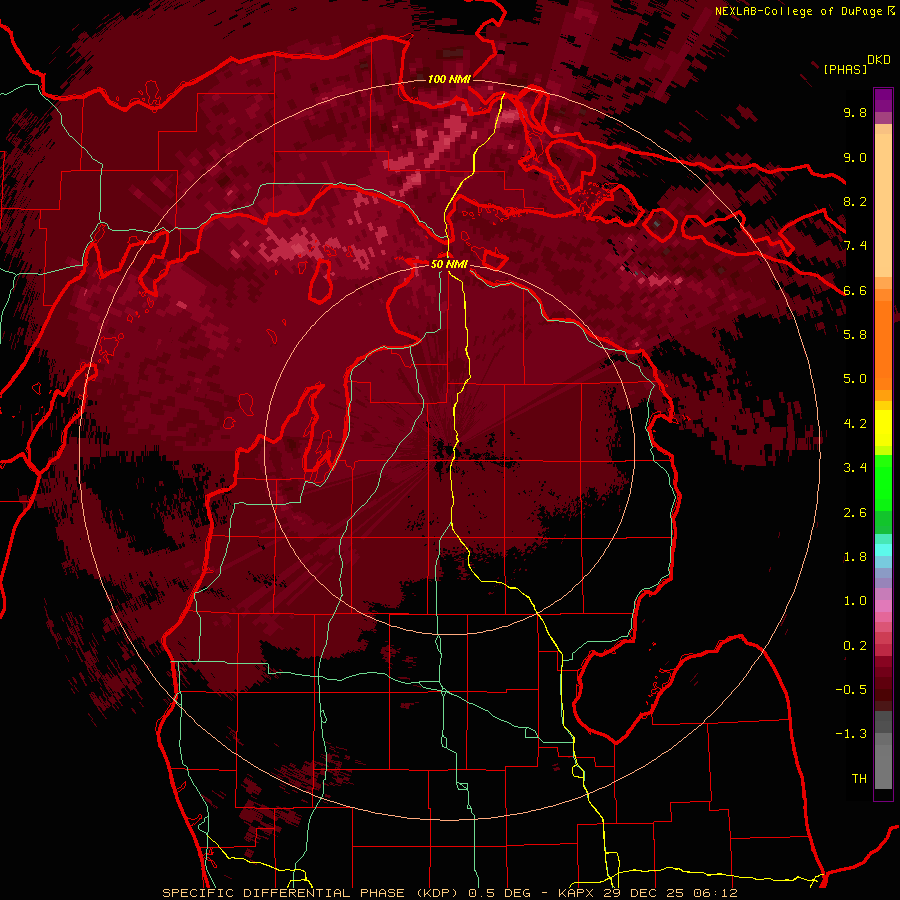Click the 5.8 value on the color scale
Screen dimensions: 900x900
[855, 335]
